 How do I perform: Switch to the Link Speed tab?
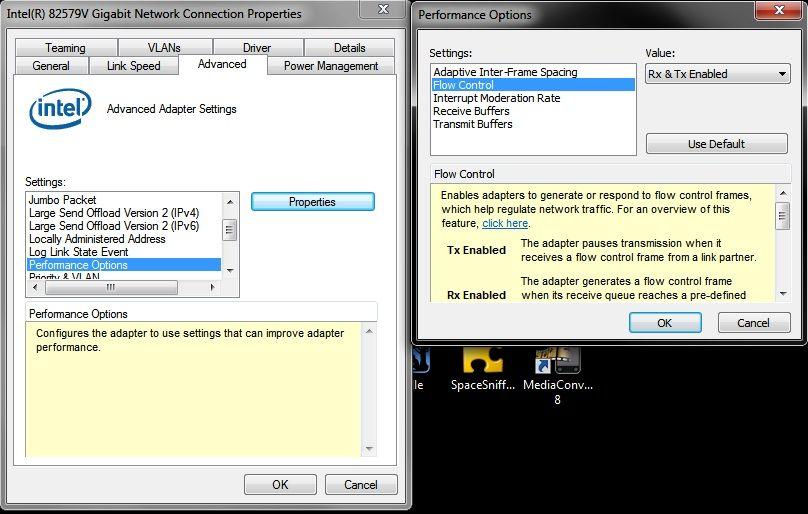click(133, 66)
